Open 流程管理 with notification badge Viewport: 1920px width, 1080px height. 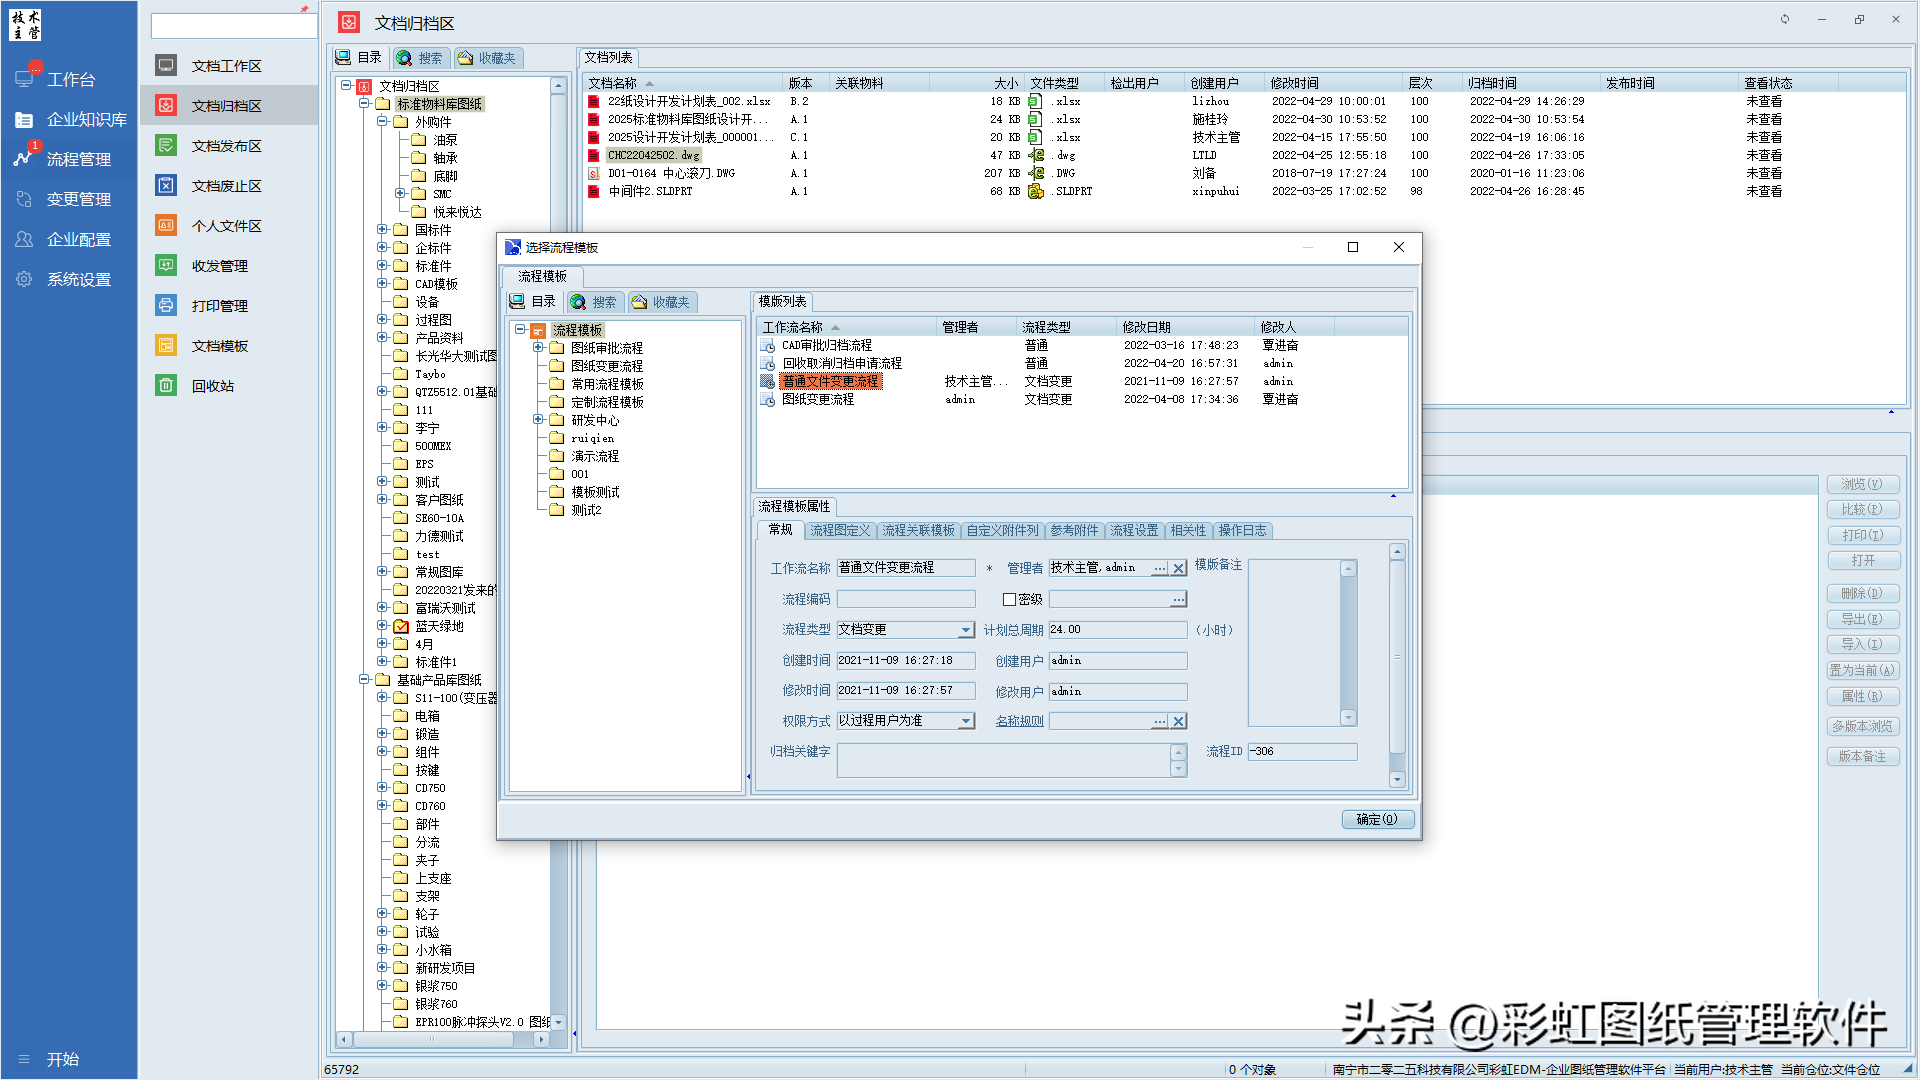[62, 159]
